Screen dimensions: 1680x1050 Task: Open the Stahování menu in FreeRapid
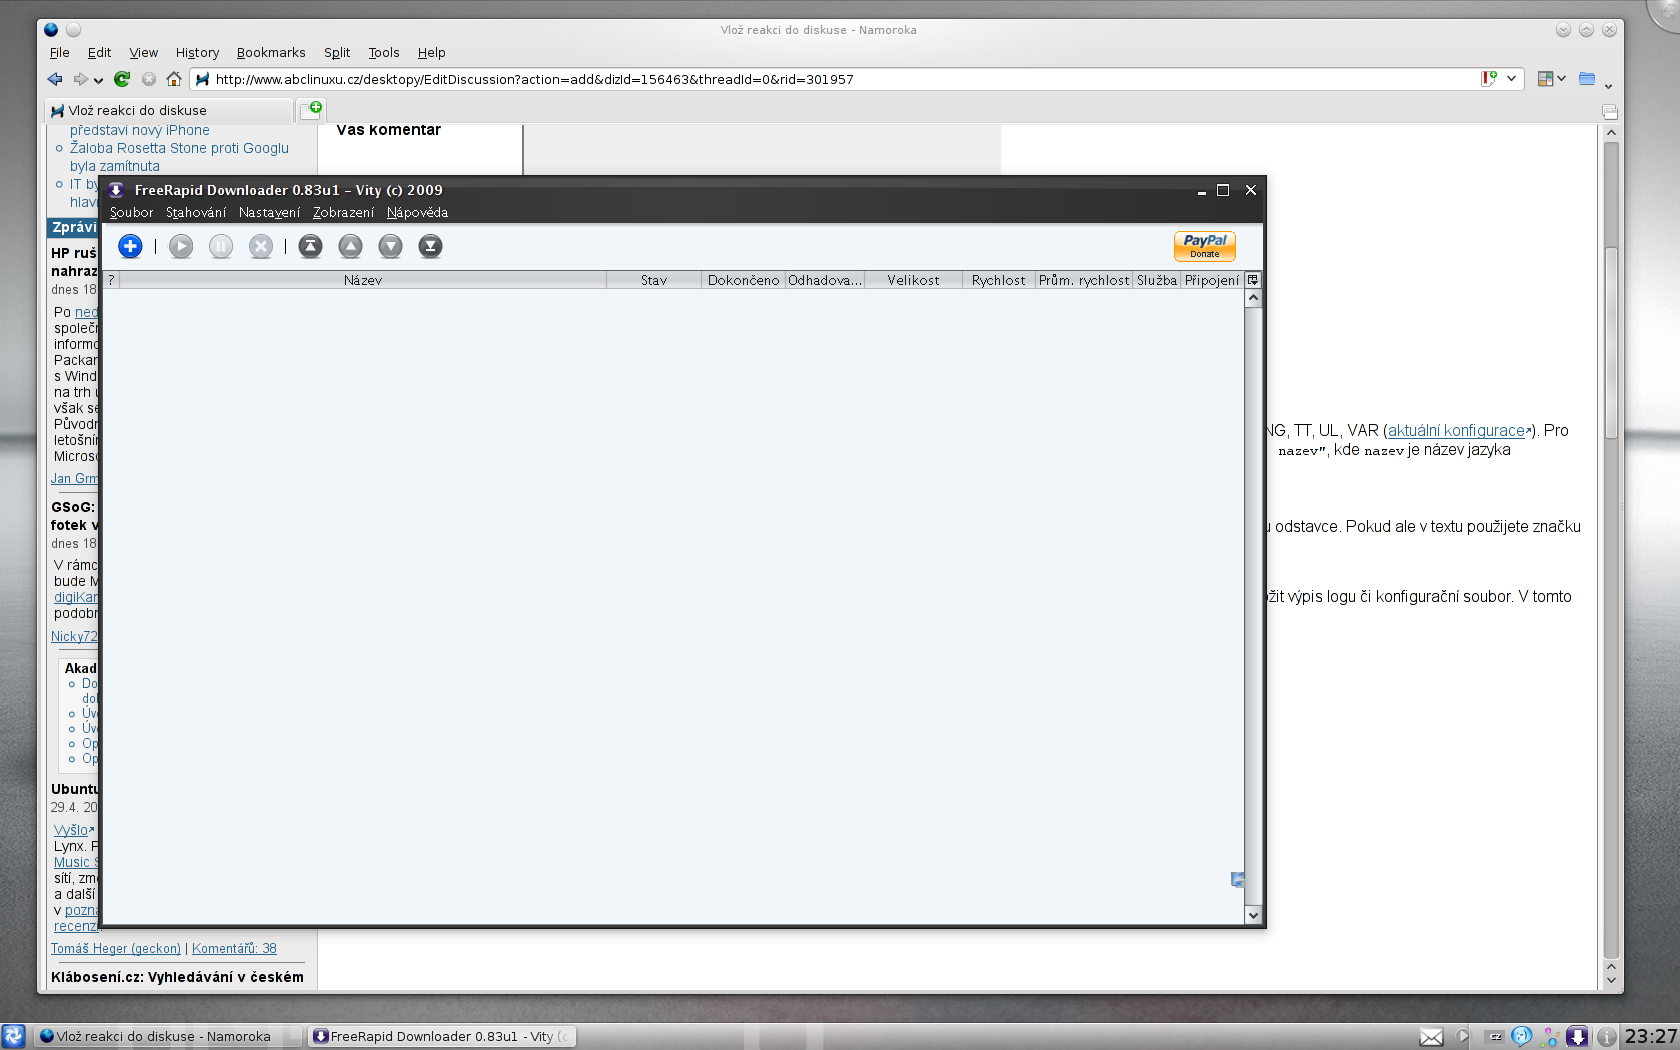coord(196,212)
